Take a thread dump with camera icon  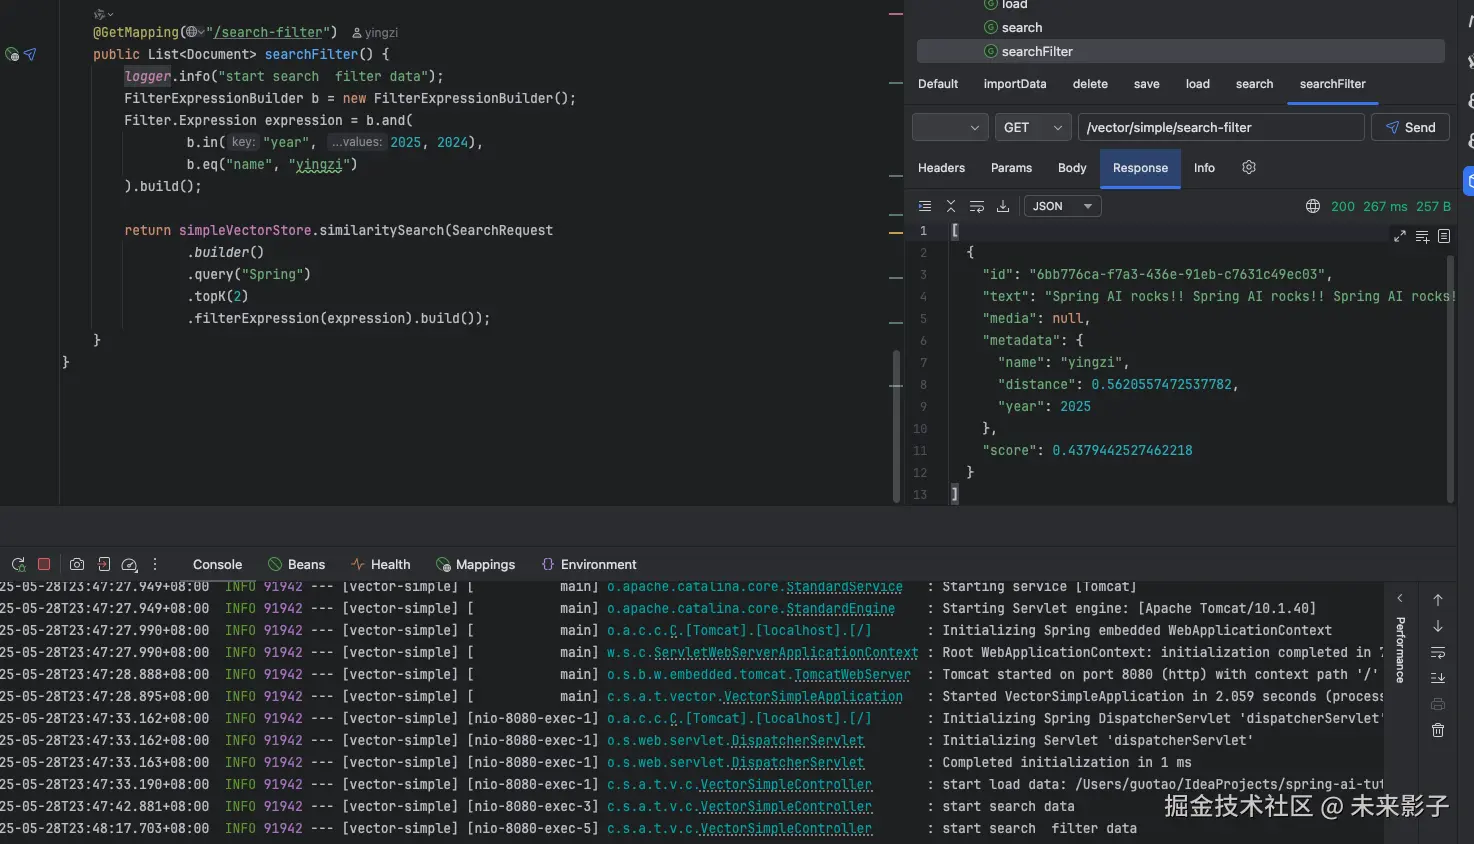[77, 564]
